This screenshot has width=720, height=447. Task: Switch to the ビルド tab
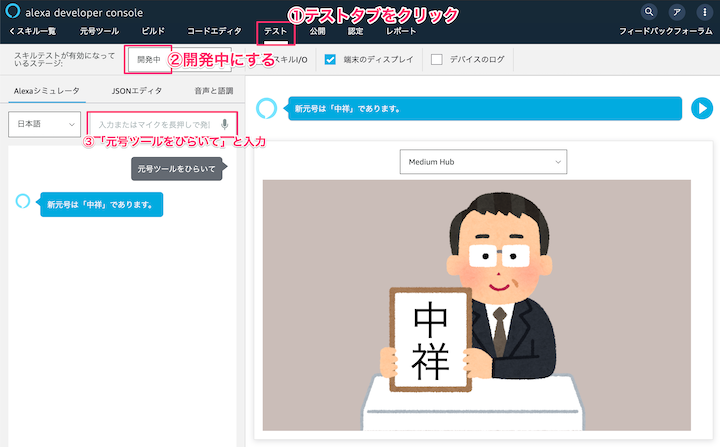point(153,31)
